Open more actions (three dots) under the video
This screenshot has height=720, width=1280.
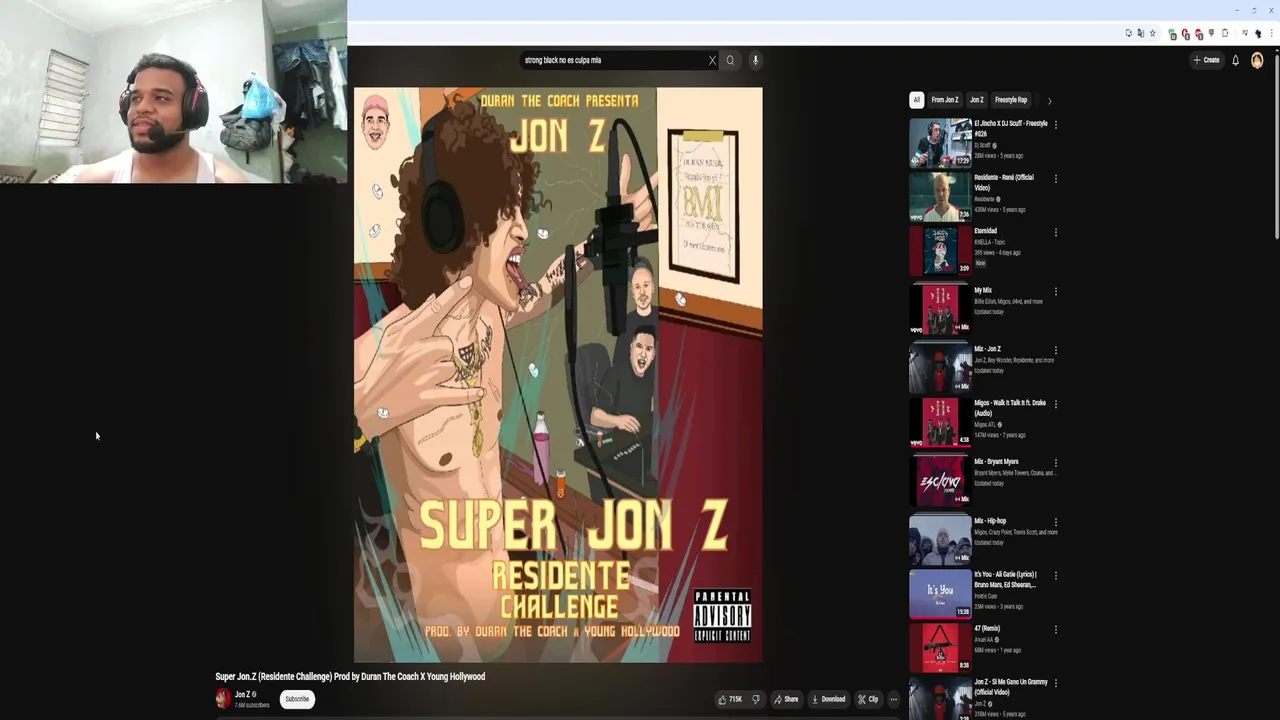coord(894,699)
